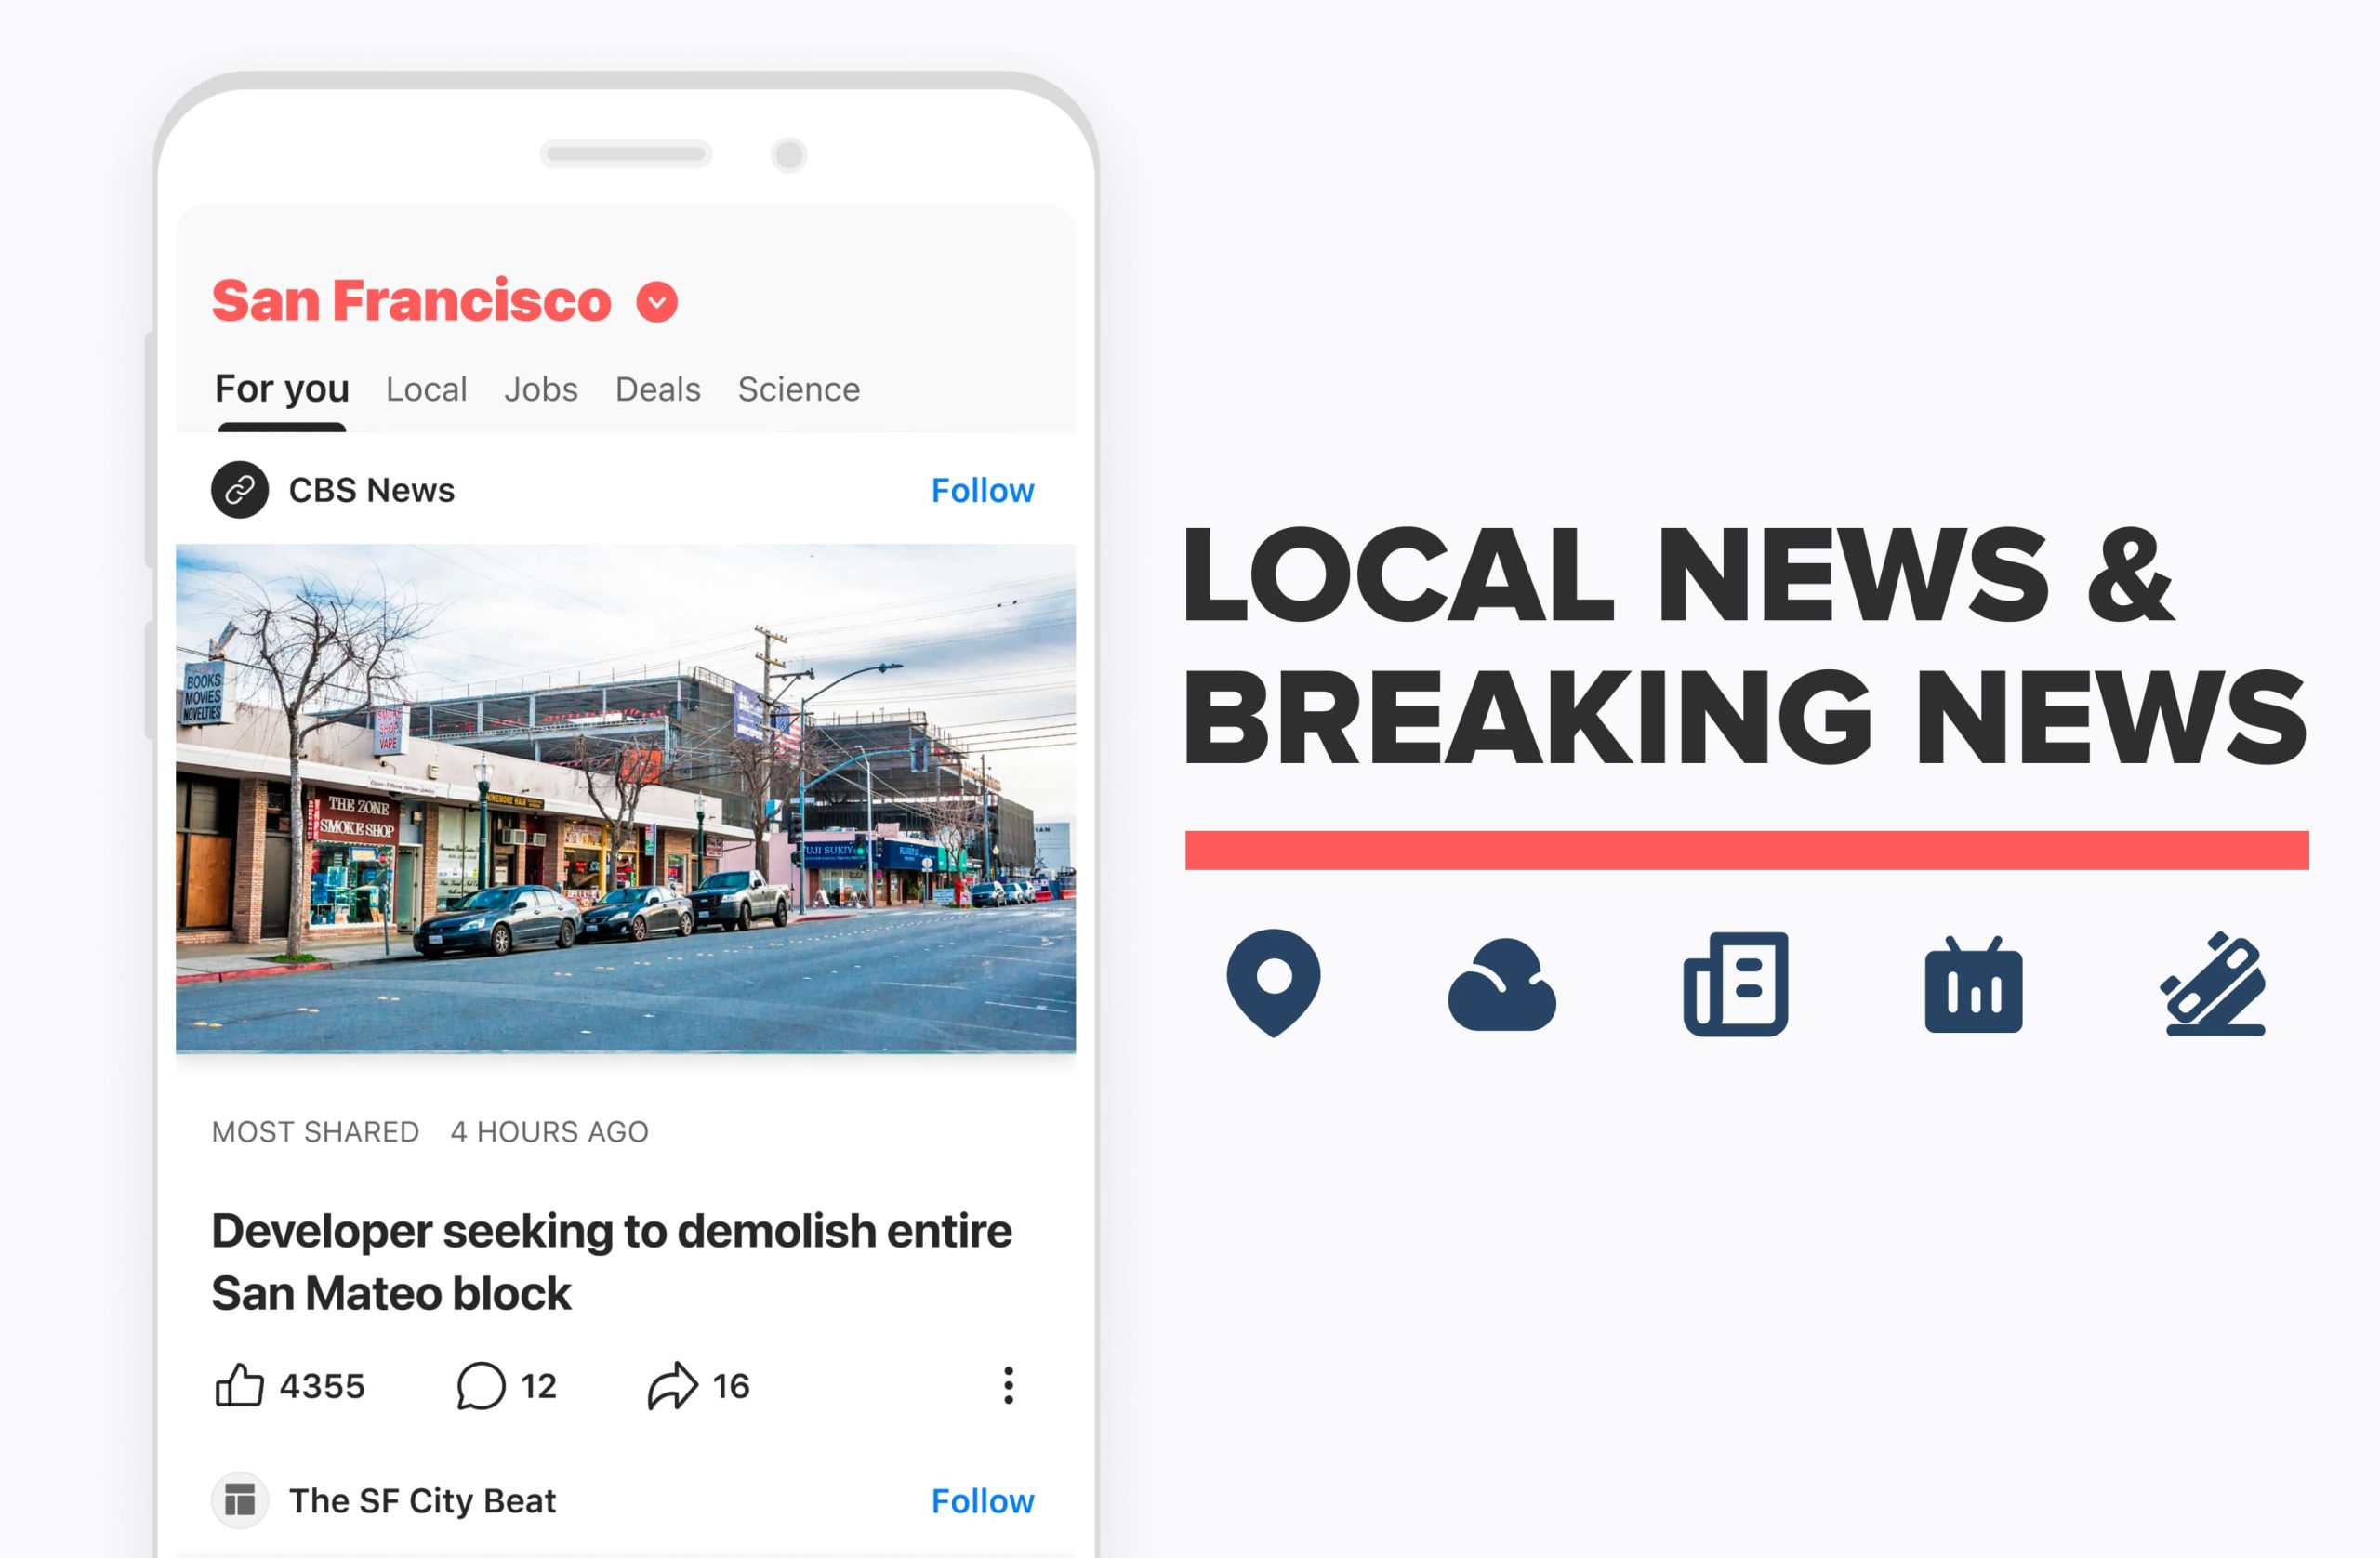The image size is (2380, 1558).
Task: Click the CBS News link avatar icon
Action: 240,490
